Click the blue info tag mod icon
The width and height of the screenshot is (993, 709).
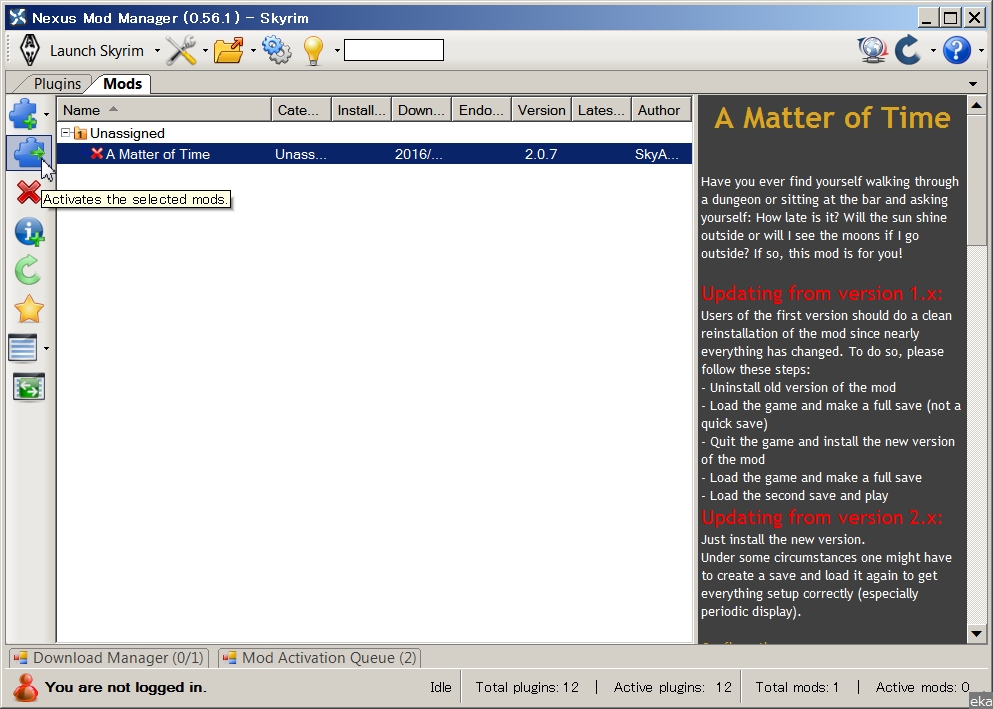pyautogui.click(x=28, y=232)
